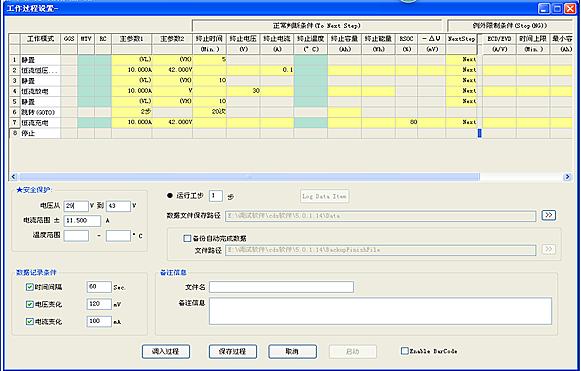Click the 42.000V main parameter cell in row 7
581x371 pixels.
point(172,122)
